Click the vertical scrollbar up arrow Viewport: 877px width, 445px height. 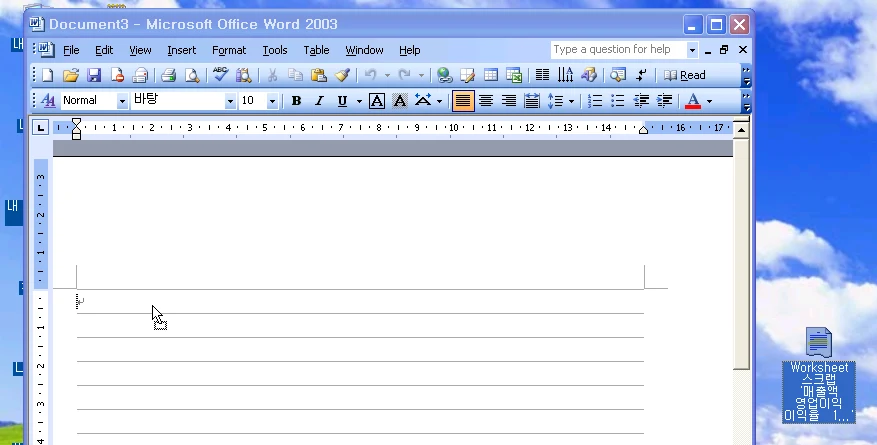(x=741, y=130)
